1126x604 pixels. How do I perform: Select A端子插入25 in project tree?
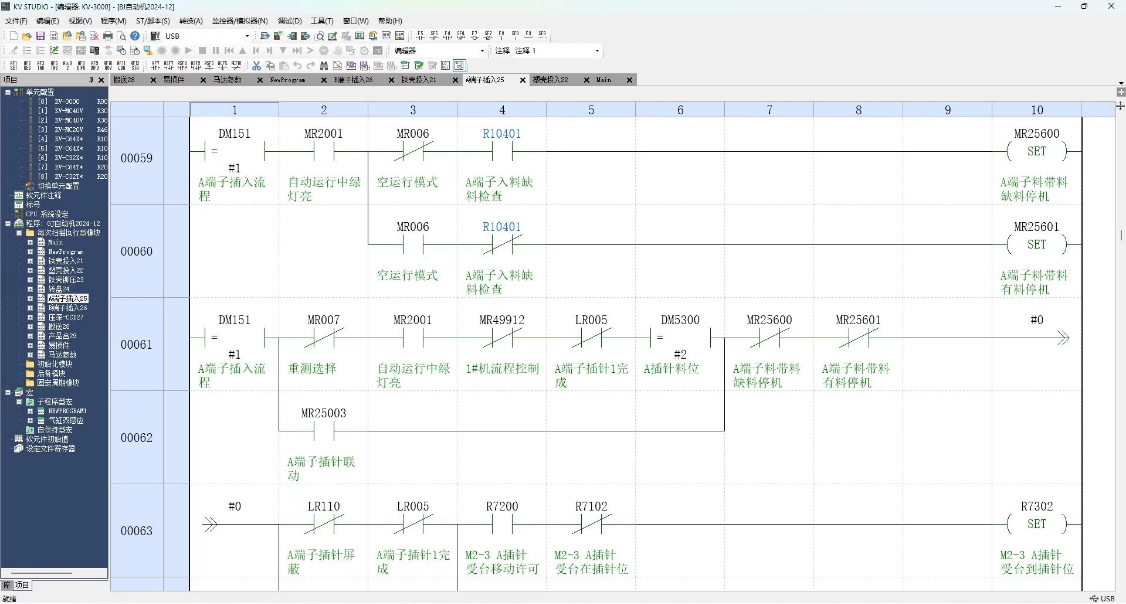tap(68, 298)
